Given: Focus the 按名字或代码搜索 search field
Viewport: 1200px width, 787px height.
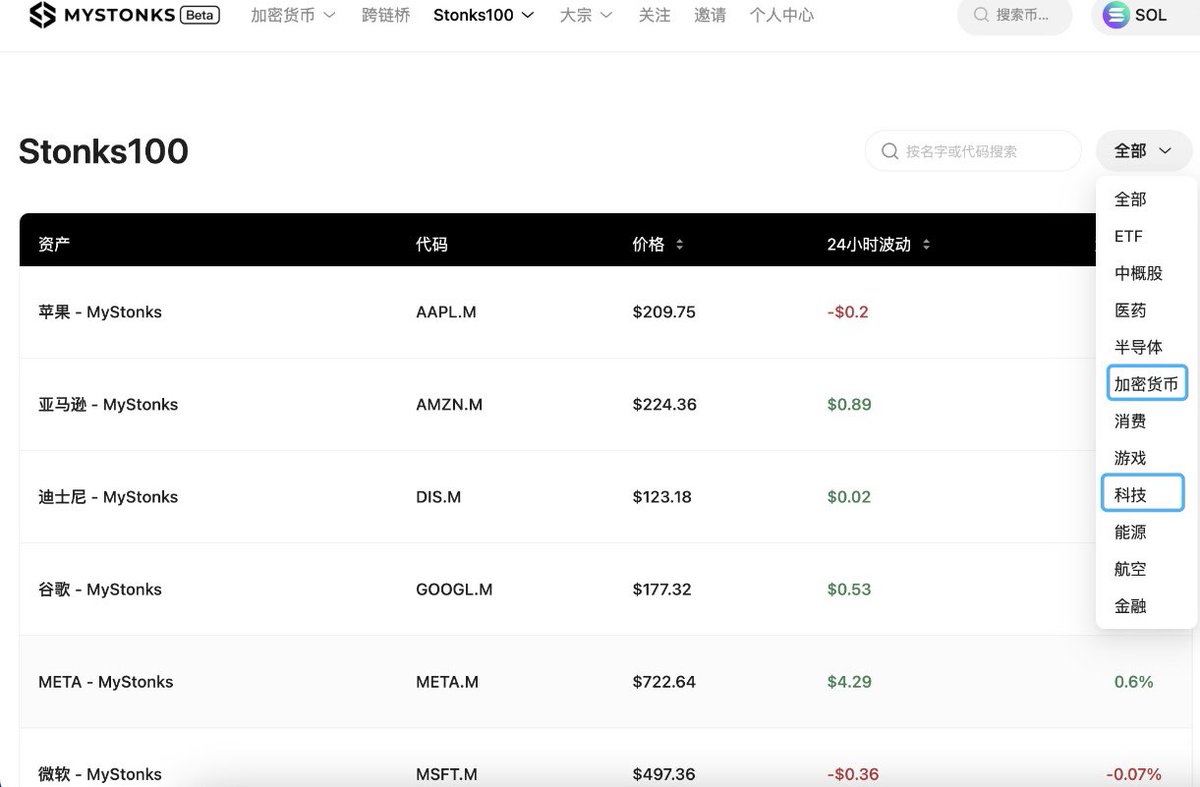Looking at the screenshot, I should click(x=973, y=151).
